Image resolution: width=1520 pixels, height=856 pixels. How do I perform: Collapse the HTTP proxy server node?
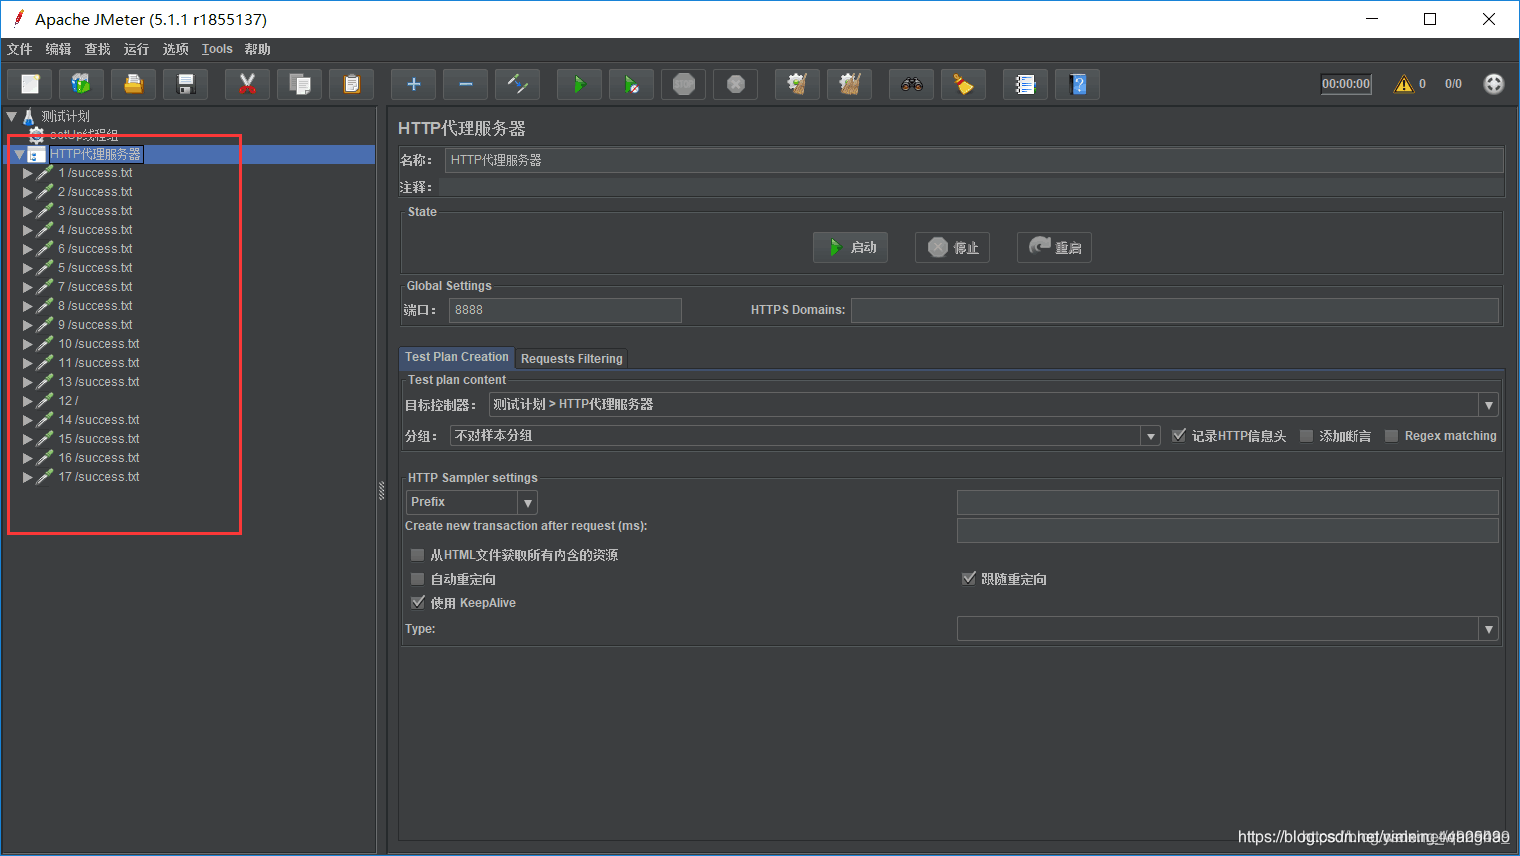tap(19, 154)
